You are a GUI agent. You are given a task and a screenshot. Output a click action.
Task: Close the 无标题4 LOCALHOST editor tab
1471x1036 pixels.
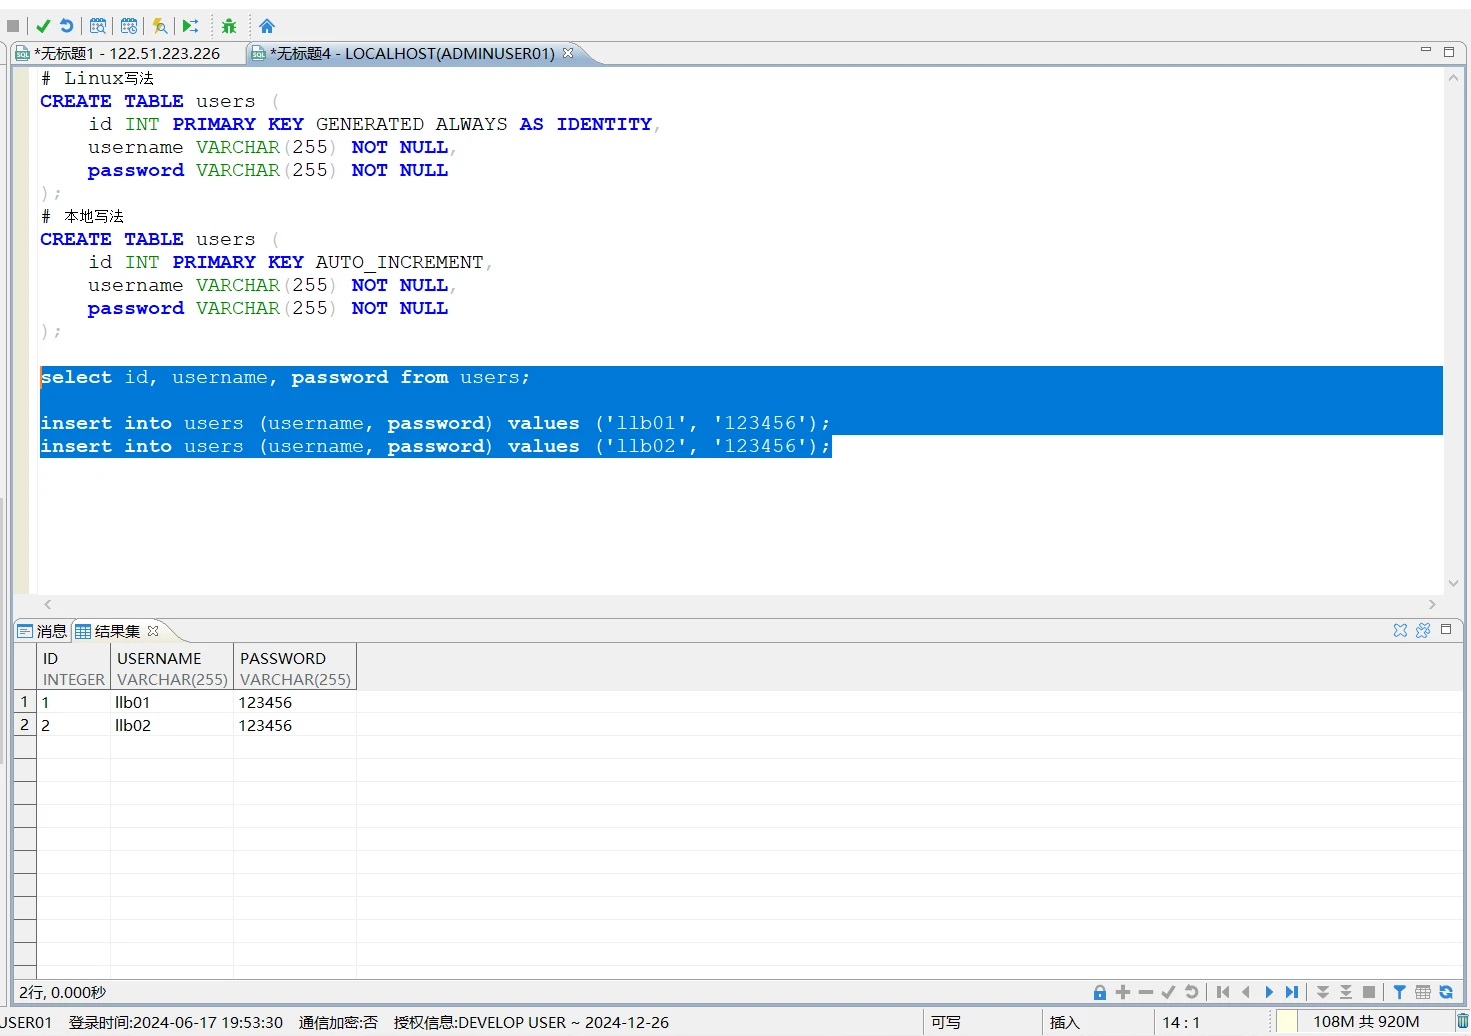coord(568,53)
